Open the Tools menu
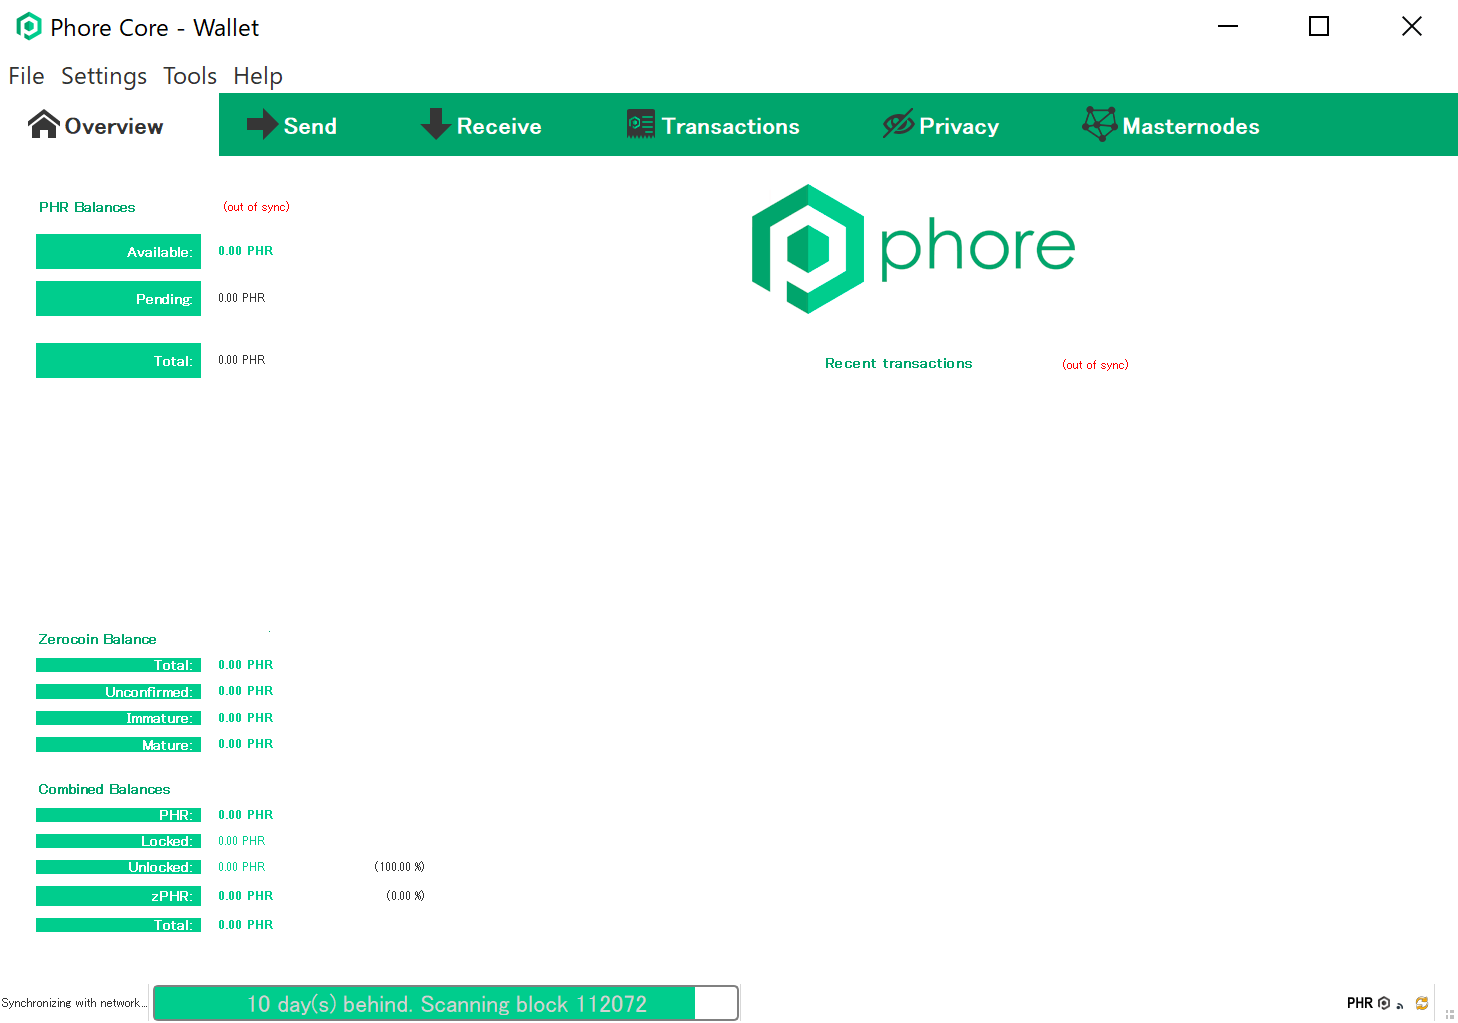1458x1023 pixels. point(190,76)
